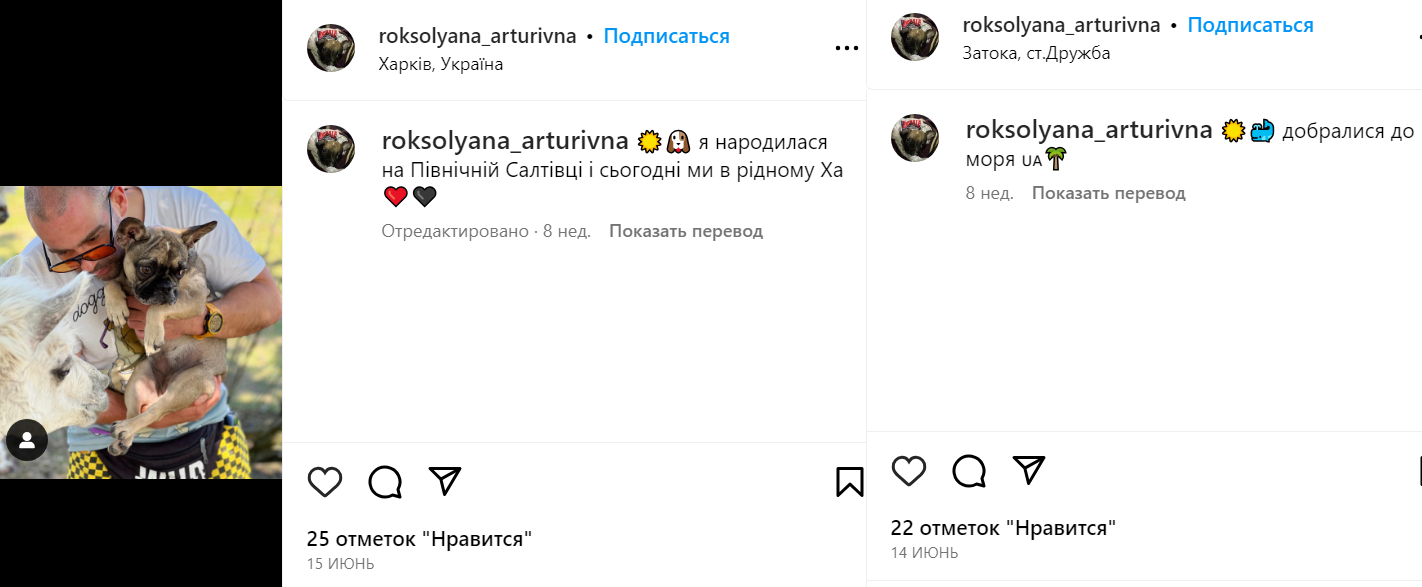Comment on the Zatoka sea post

coord(969,470)
